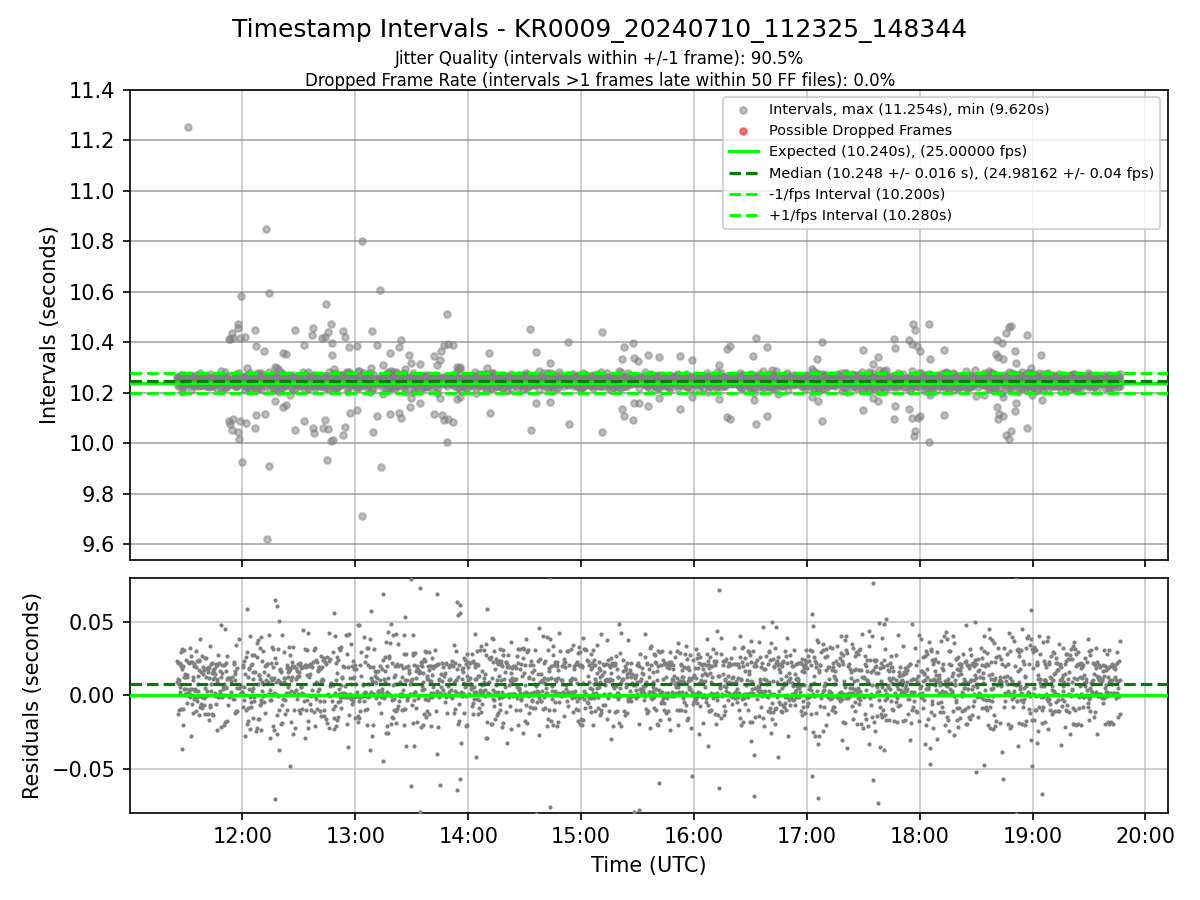Click legend entry 'Expected (10.240s), (25.00000 fps)'
Viewport: 1200px width, 900px height.
click(897, 151)
